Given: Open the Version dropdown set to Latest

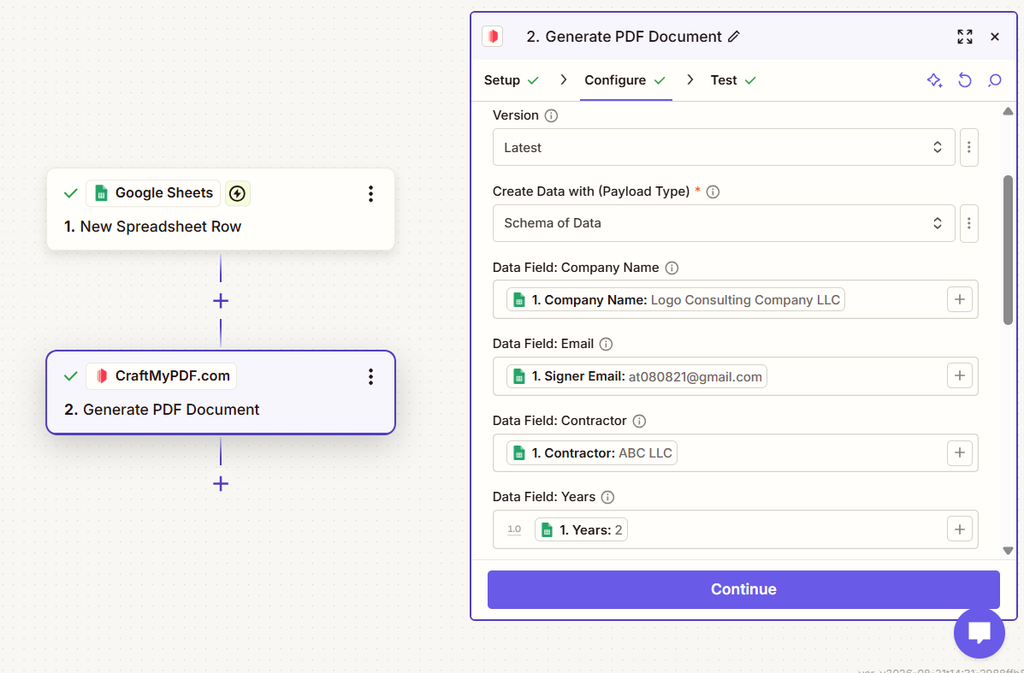Looking at the screenshot, I should (x=724, y=148).
